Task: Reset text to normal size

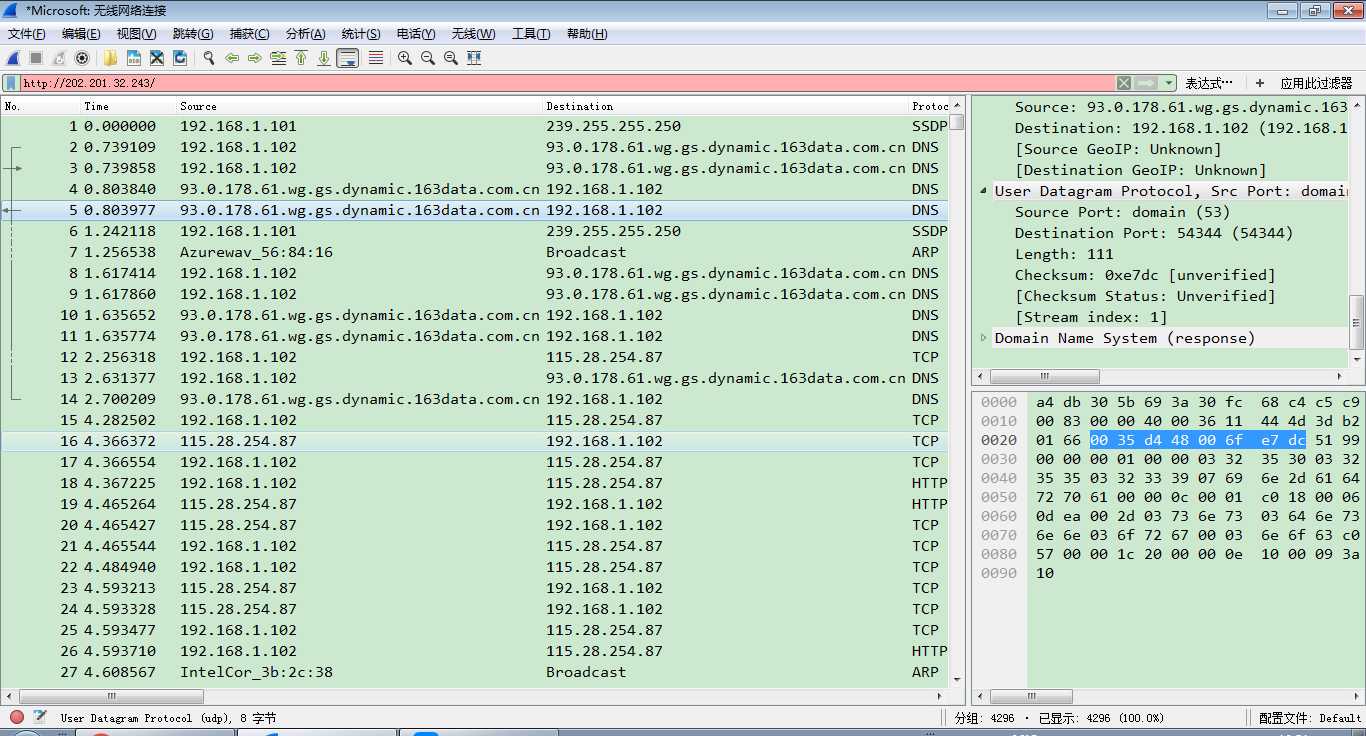Action: [450, 58]
